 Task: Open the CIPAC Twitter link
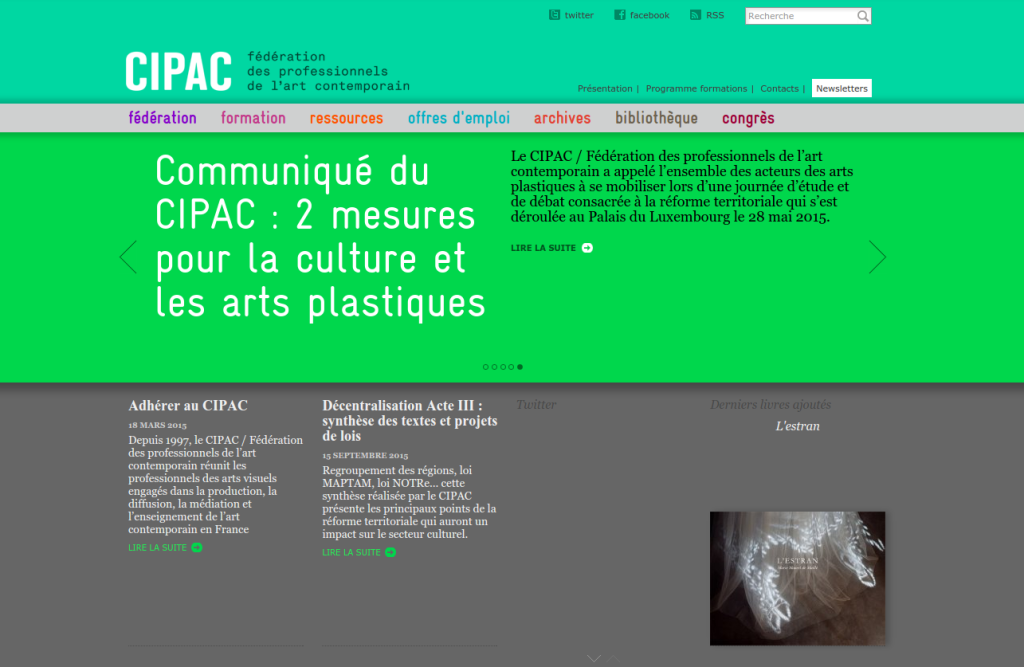(x=579, y=15)
